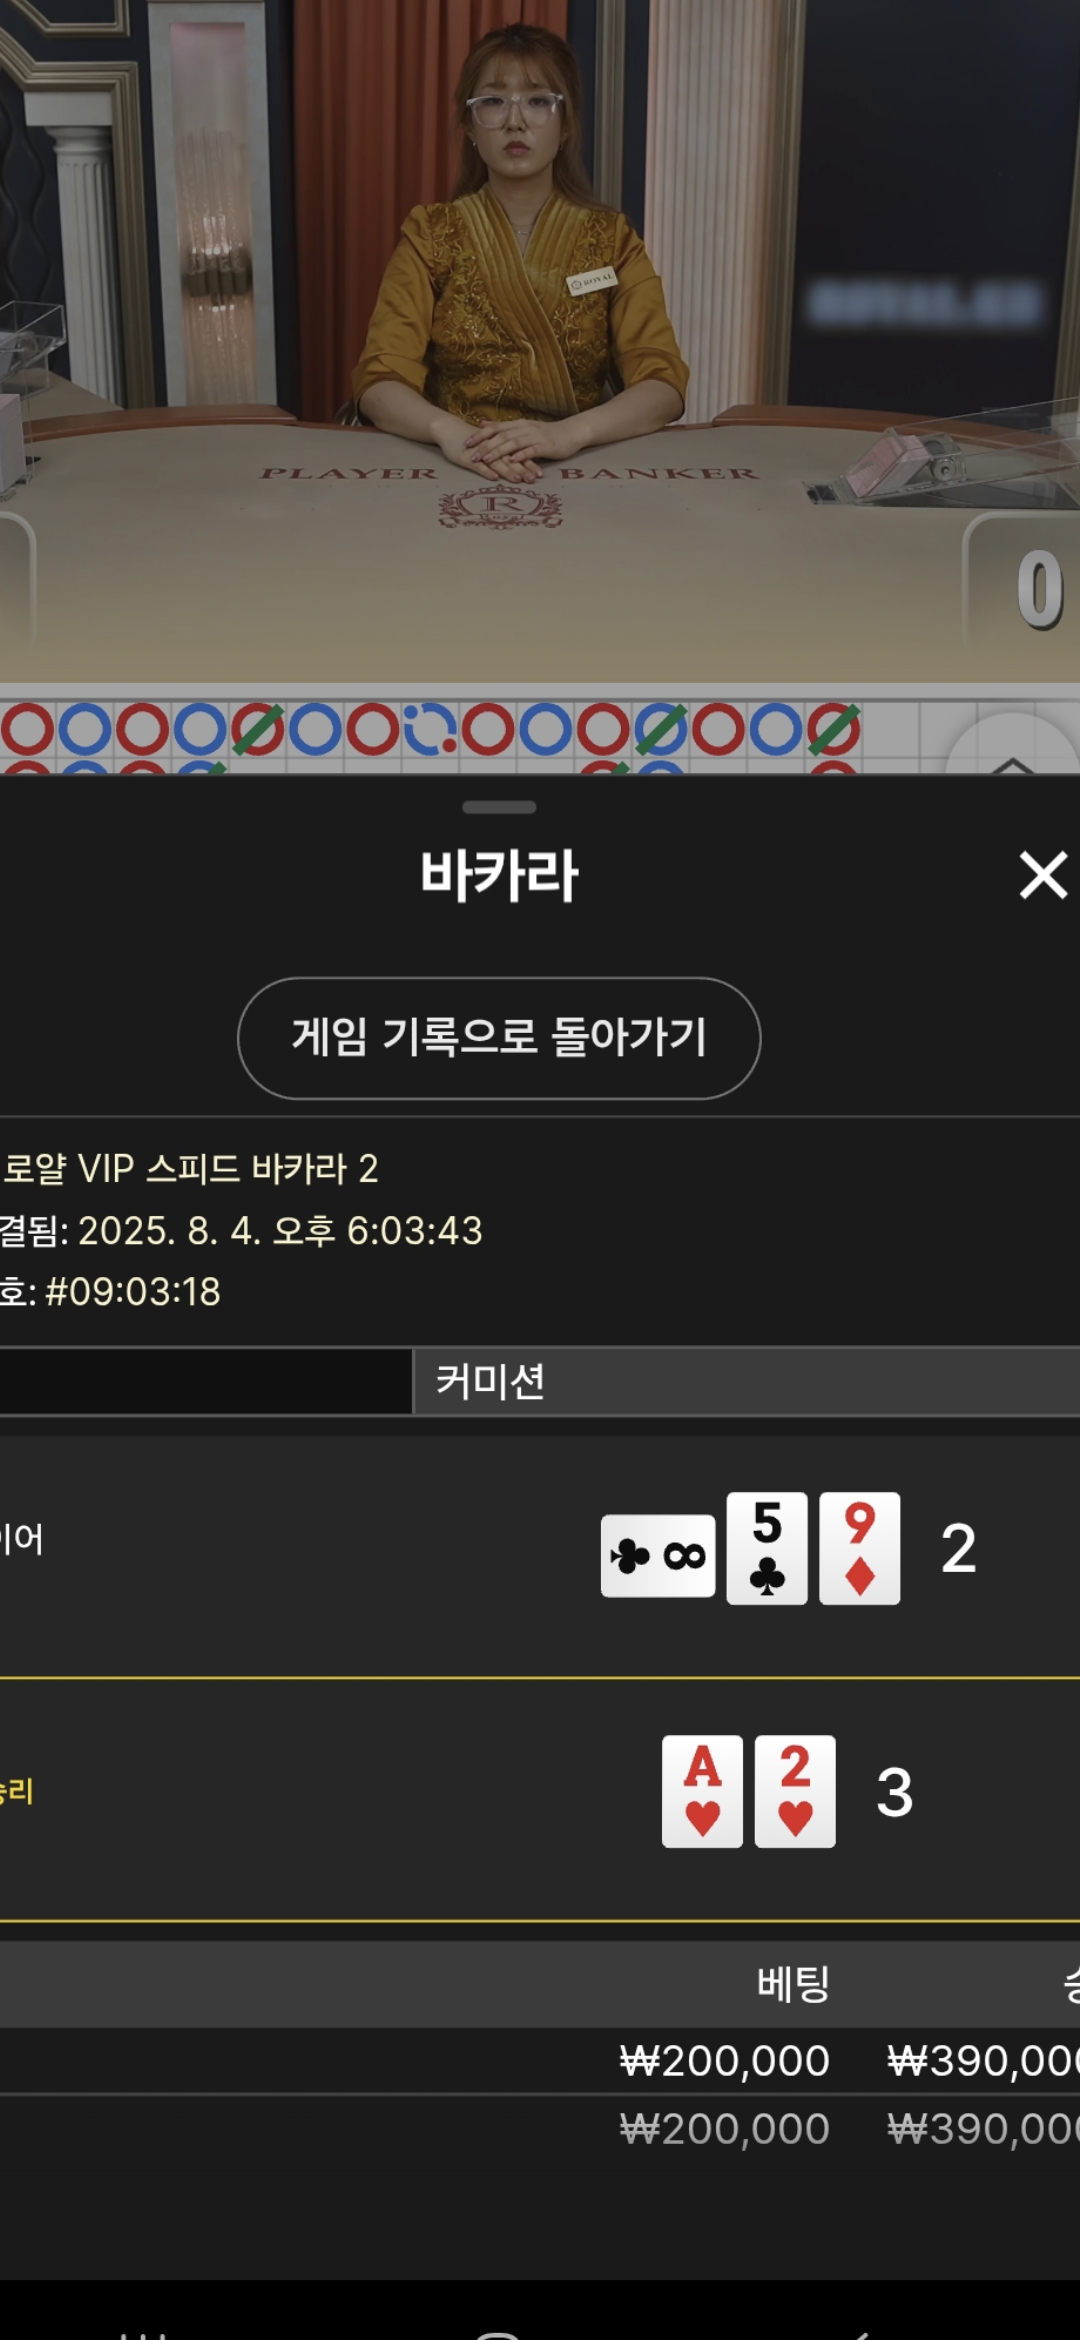
Task: Select the dark tab left of 커미션
Action: click(x=205, y=1381)
